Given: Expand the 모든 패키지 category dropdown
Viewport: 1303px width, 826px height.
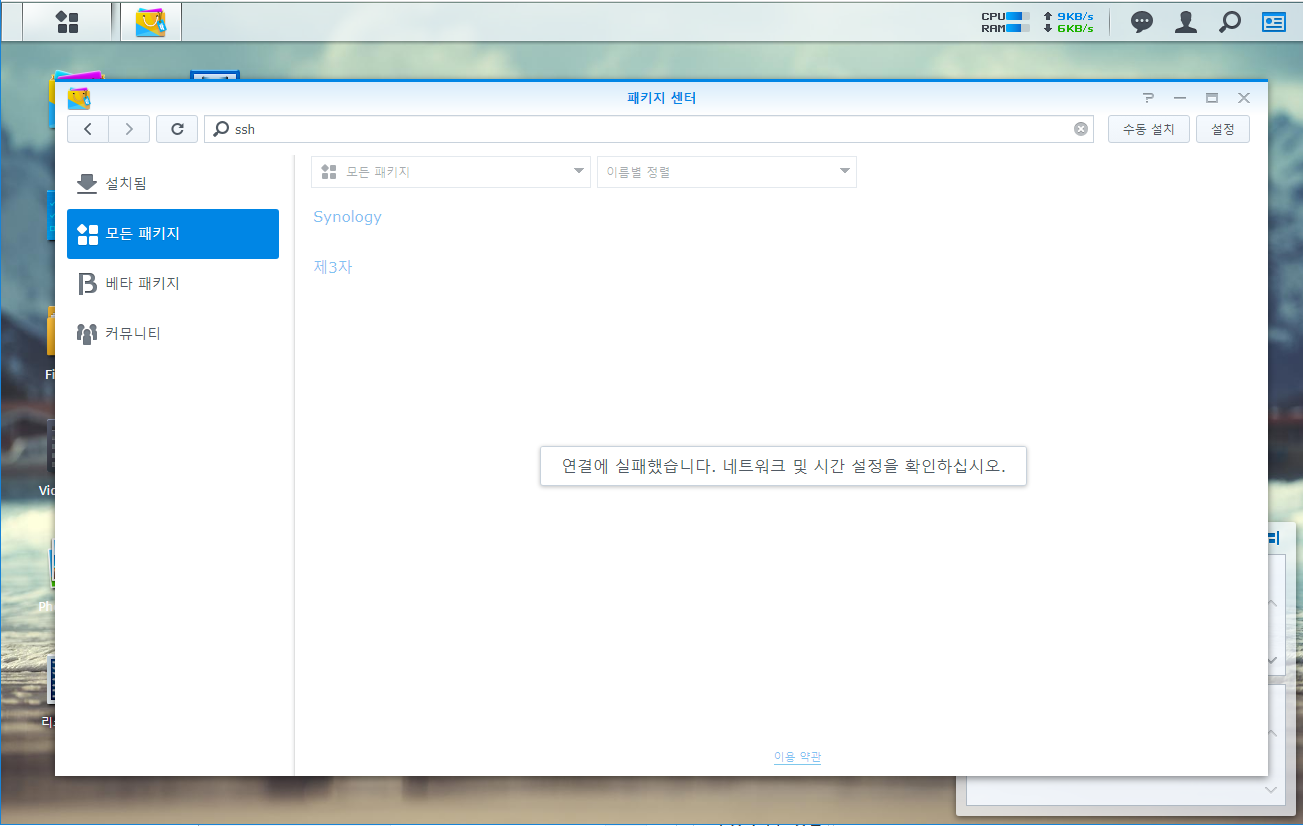Looking at the screenshot, I should [x=451, y=172].
